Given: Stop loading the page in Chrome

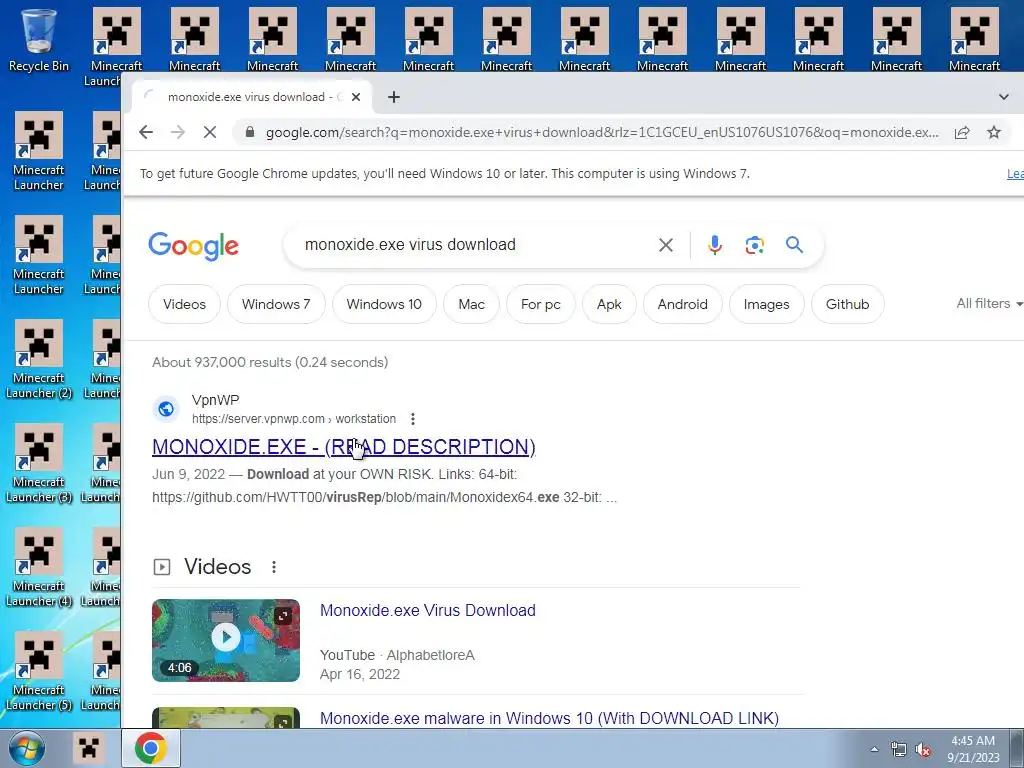Looking at the screenshot, I should pyautogui.click(x=210, y=133).
